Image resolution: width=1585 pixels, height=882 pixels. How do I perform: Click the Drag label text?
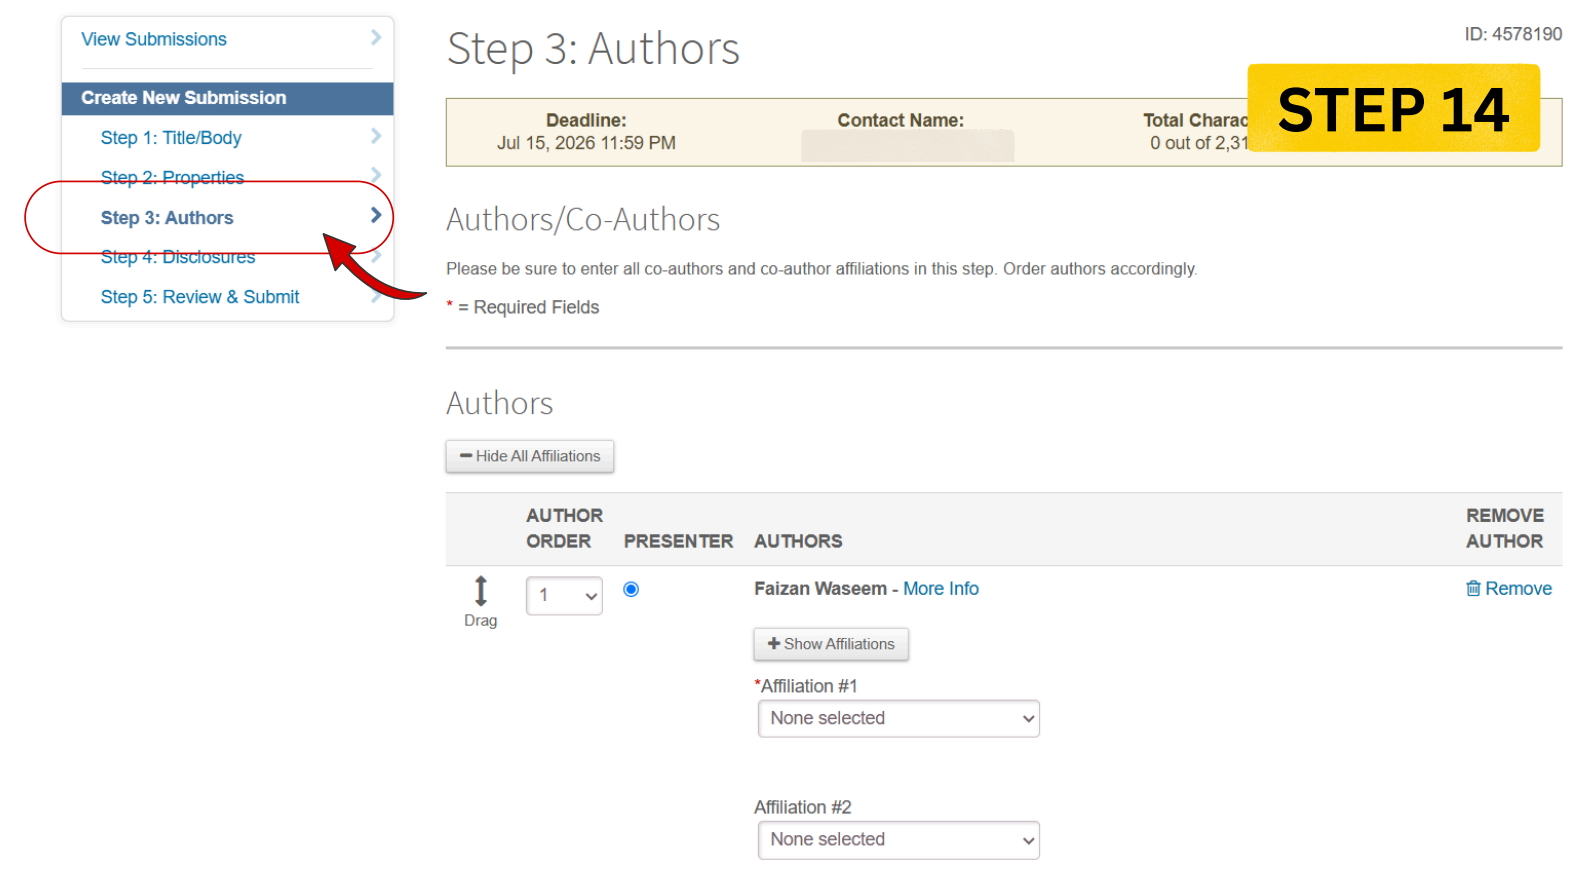pos(480,620)
